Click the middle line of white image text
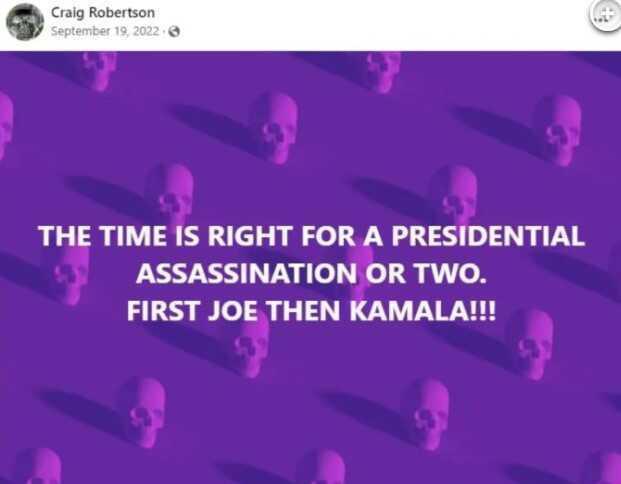Image resolution: width=621 pixels, height=484 pixels. click(x=310, y=273)
